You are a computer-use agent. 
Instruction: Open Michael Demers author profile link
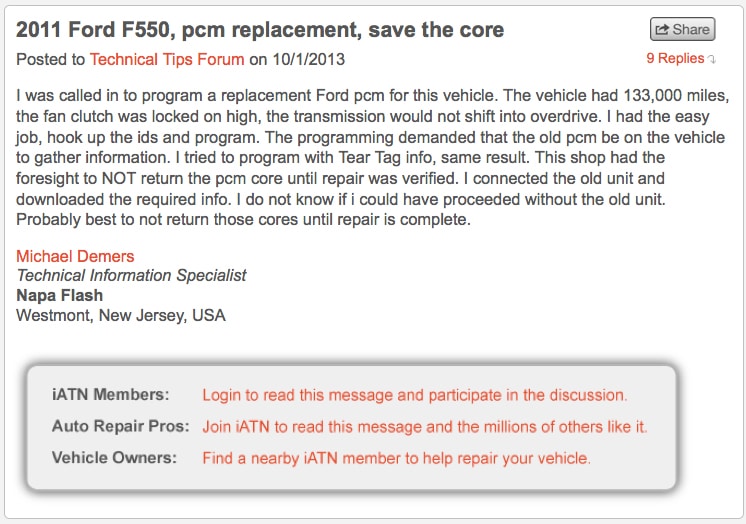(x=75, y=257)
